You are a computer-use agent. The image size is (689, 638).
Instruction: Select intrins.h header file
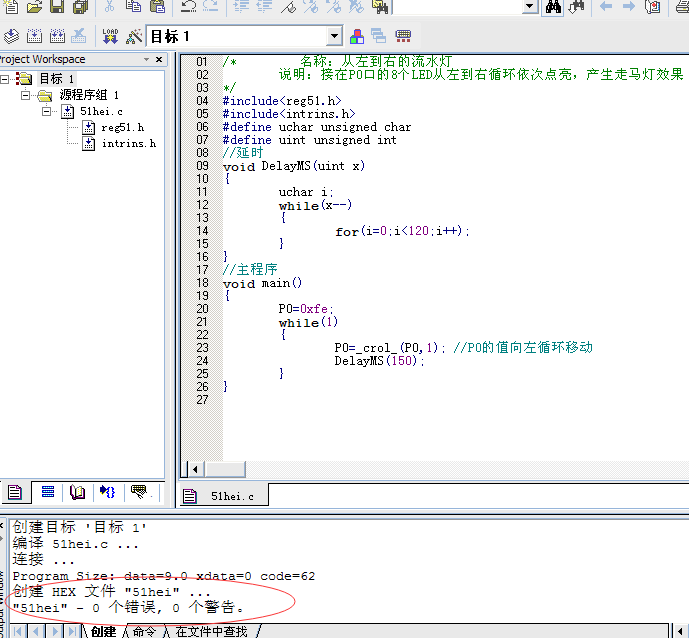click(x=129, y=144)
